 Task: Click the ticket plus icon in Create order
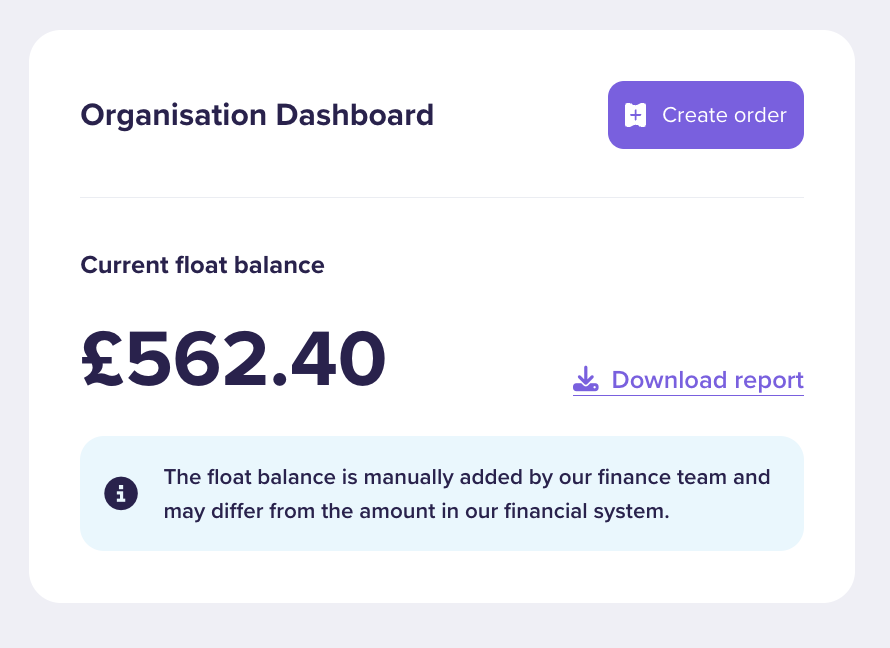(x=635, y=115)
